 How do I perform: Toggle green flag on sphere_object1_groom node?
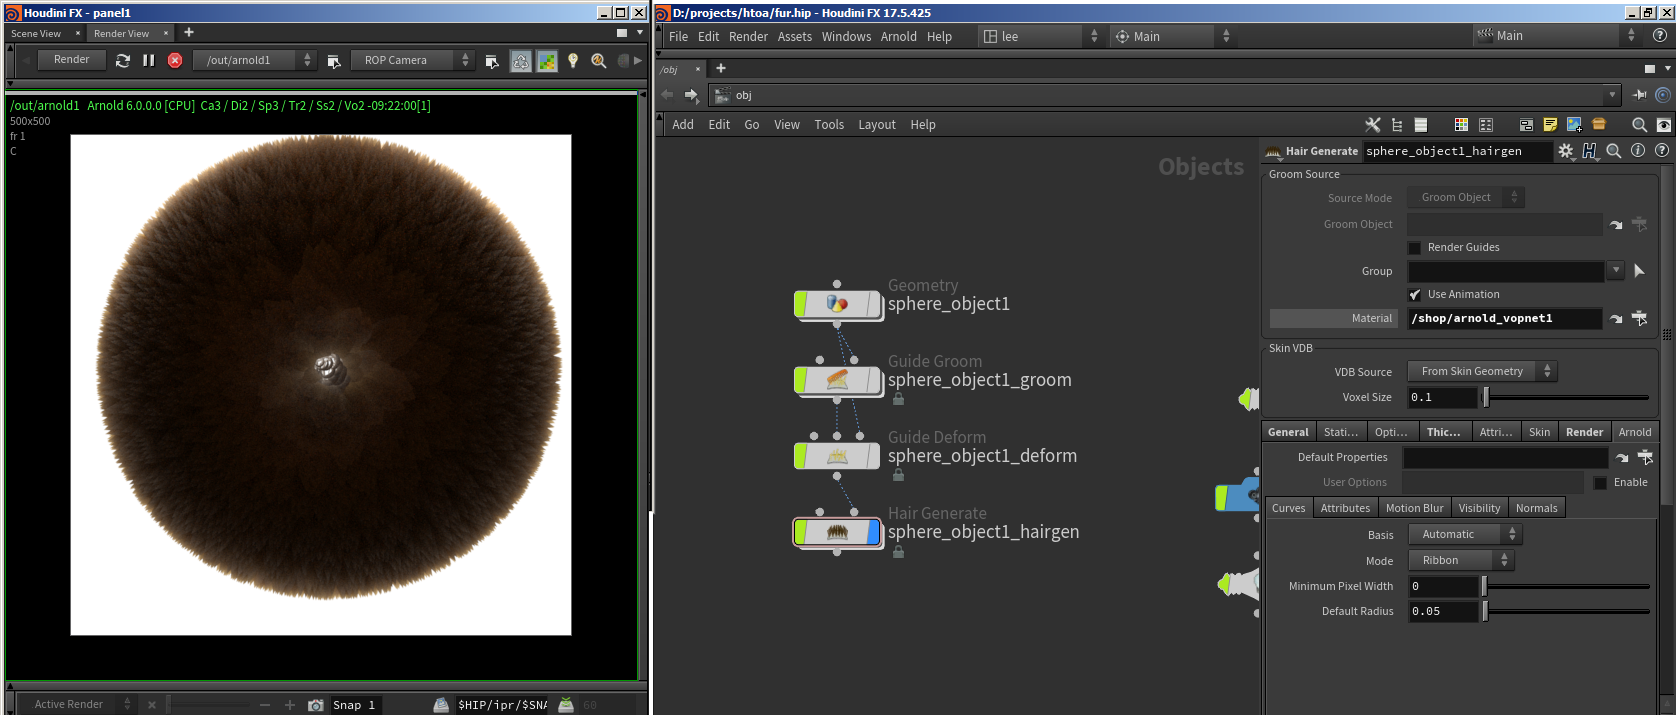coord(800,380)
